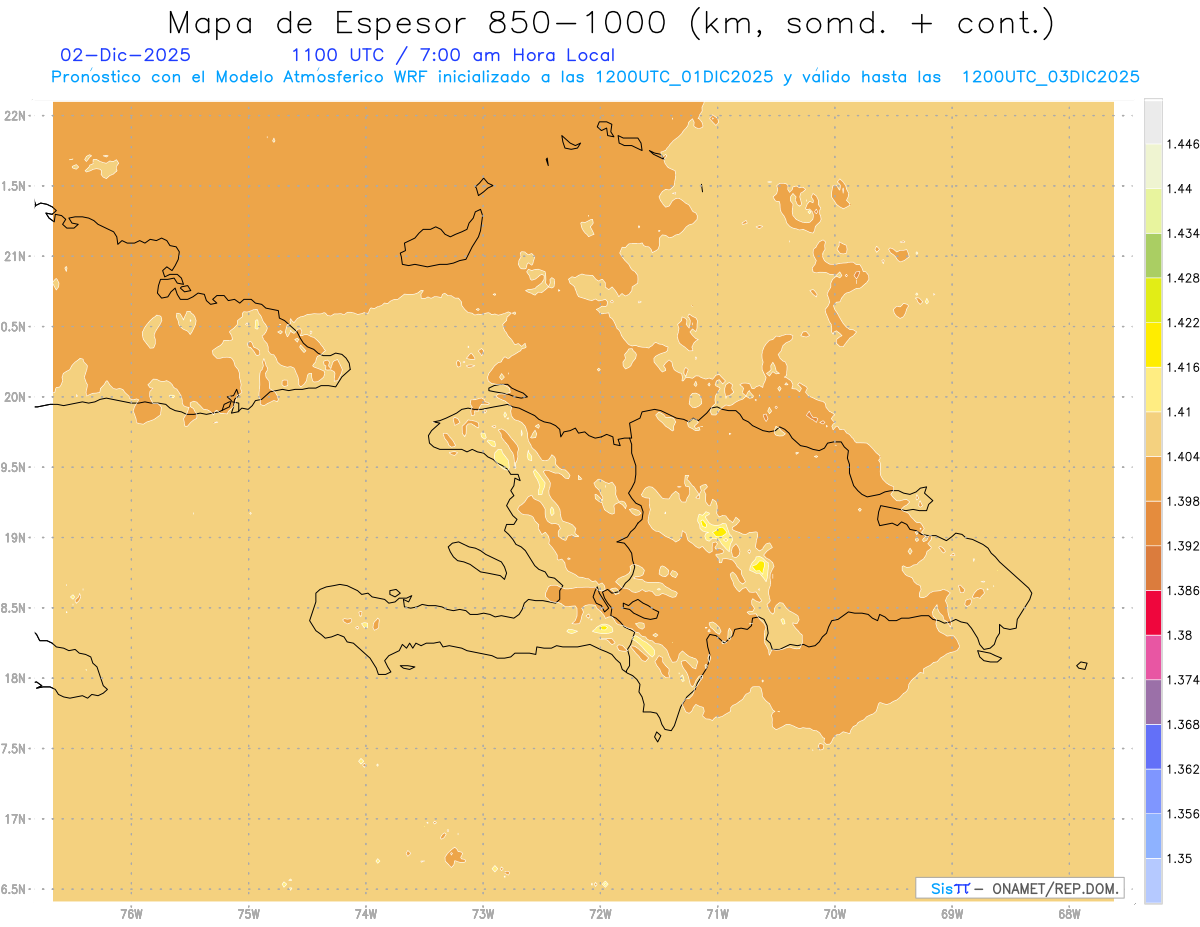Click the legend value 1.434
The image size is (1200, 927).
(x=1183, y=233)
